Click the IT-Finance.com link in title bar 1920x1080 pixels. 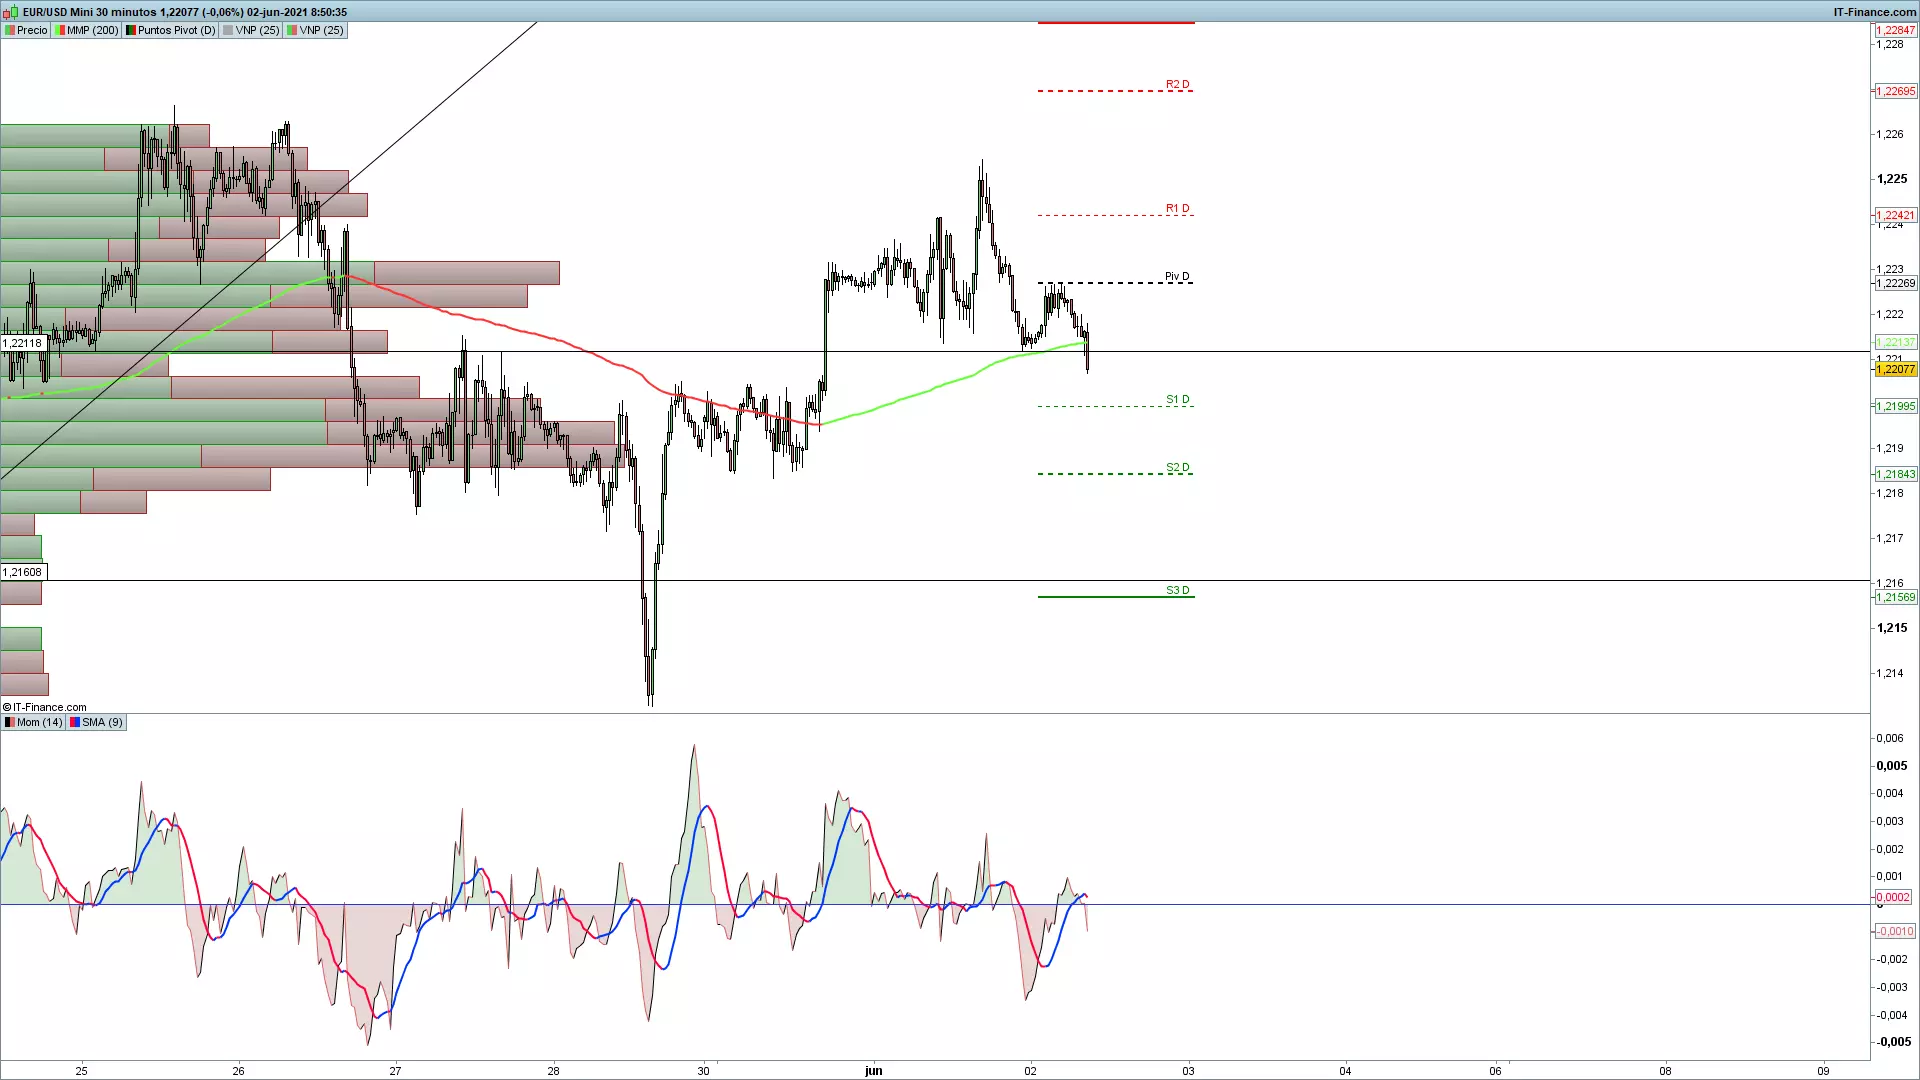point(1875,12)
